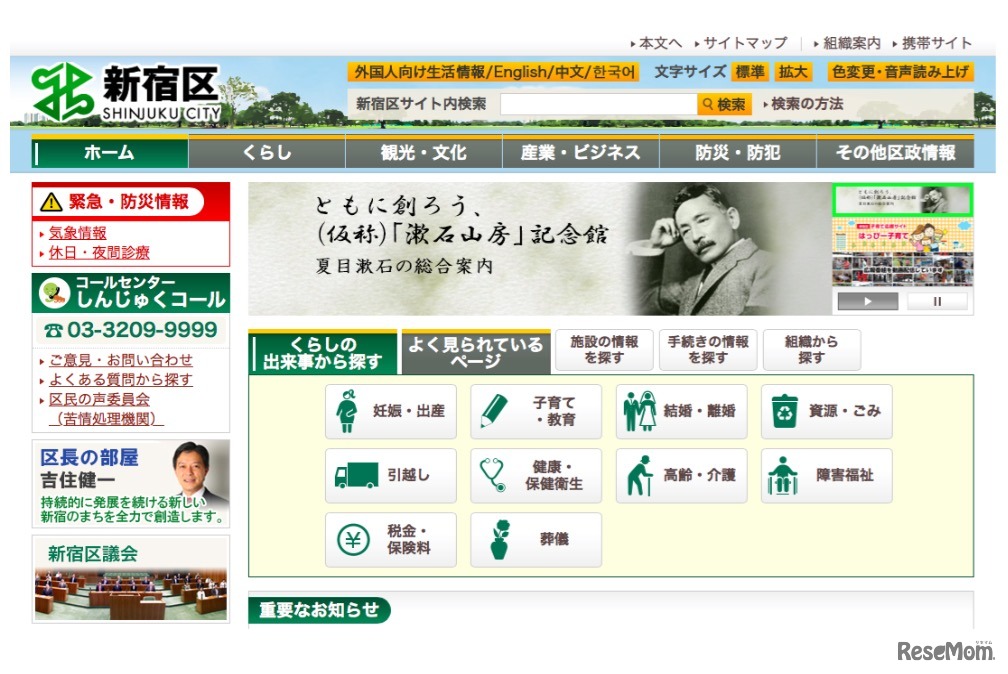Open color change and read-aloud settings
The image size is (1008, 674).
(x=900, y=72)
